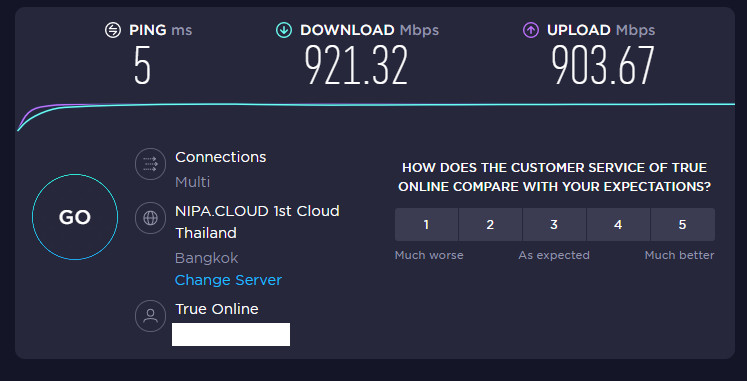The height and width of the screenshot is (381, 747).
Task: Select rating 4 in the survey
Action: click(618, 224)
